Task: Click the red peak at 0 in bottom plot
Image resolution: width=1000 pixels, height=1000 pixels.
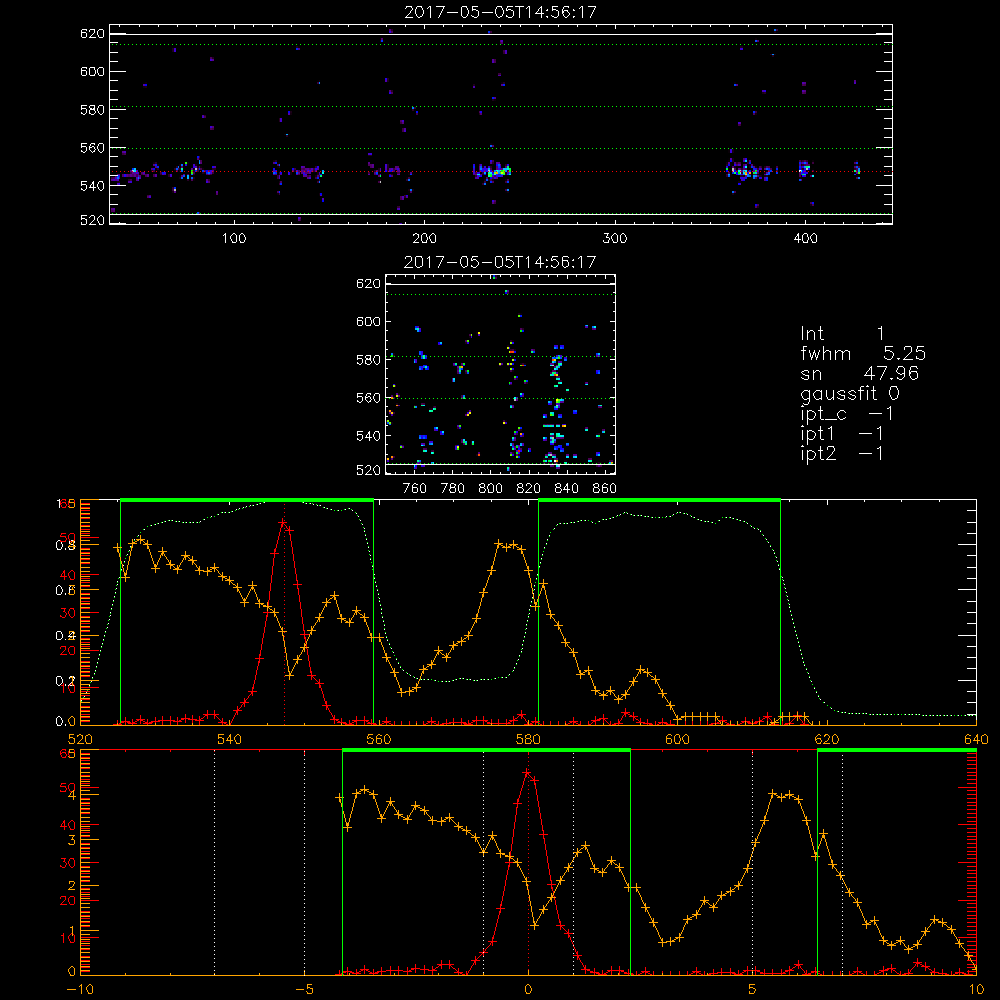Action: coord(527,773)
